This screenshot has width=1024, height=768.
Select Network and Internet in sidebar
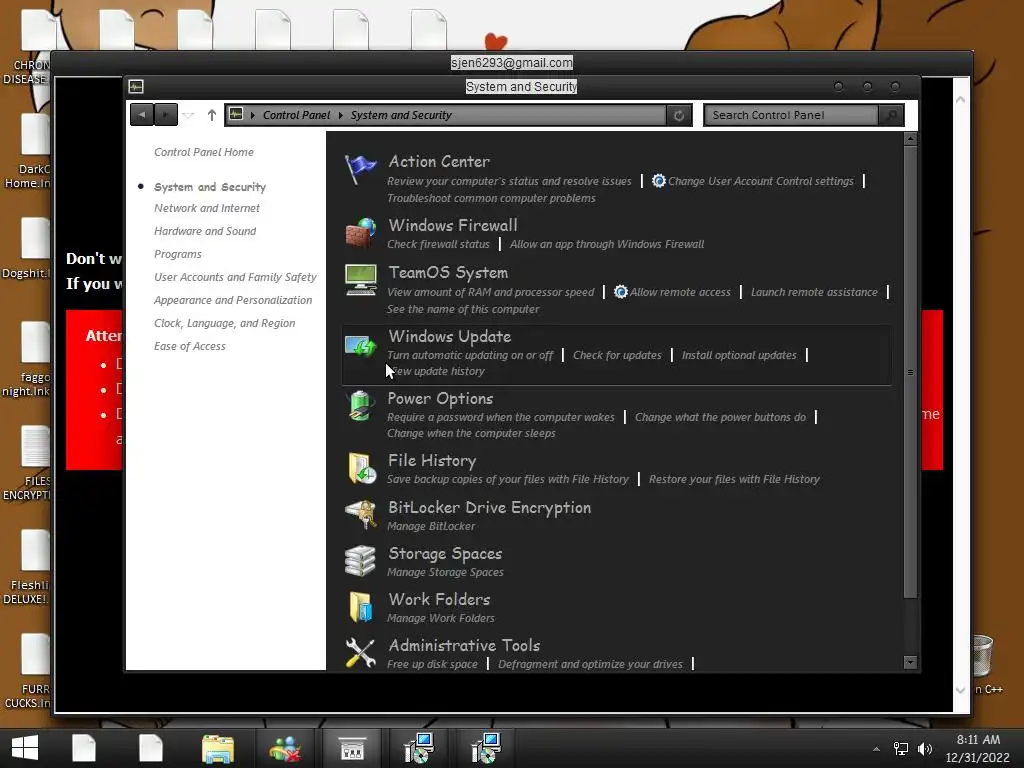click(x=206, y=208)
